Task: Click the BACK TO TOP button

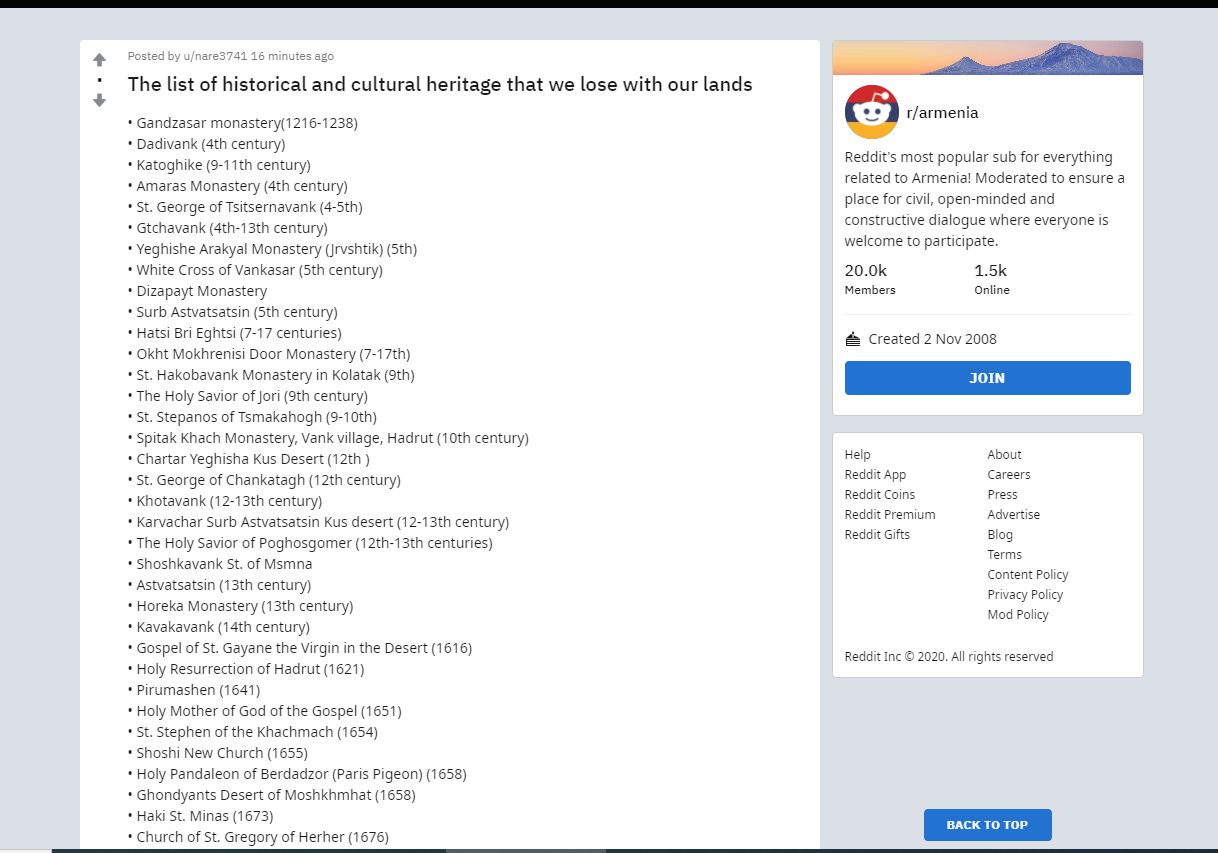Action: (987, 825)
